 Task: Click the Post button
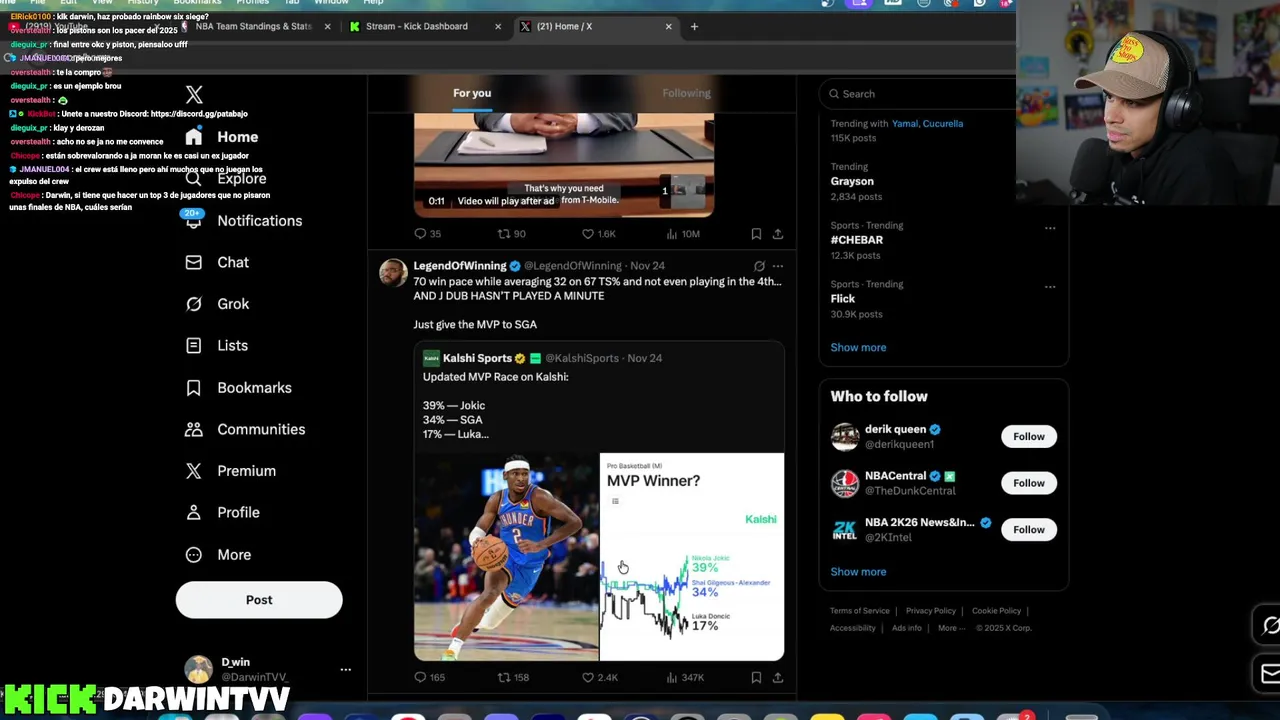259,600
